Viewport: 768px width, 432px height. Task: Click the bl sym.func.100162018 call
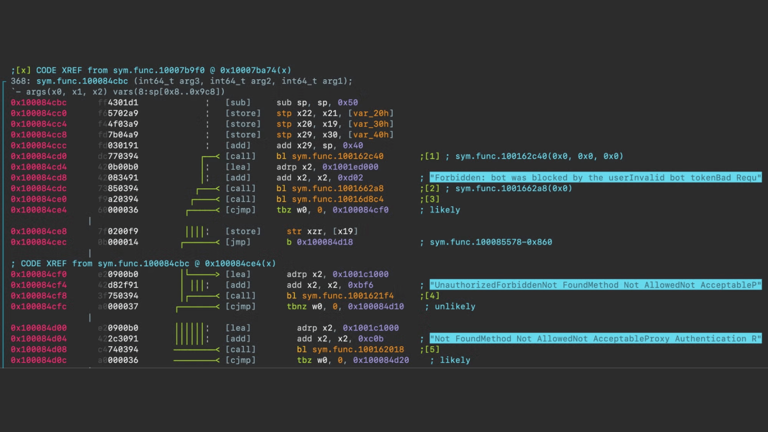[x=351, y=350]
